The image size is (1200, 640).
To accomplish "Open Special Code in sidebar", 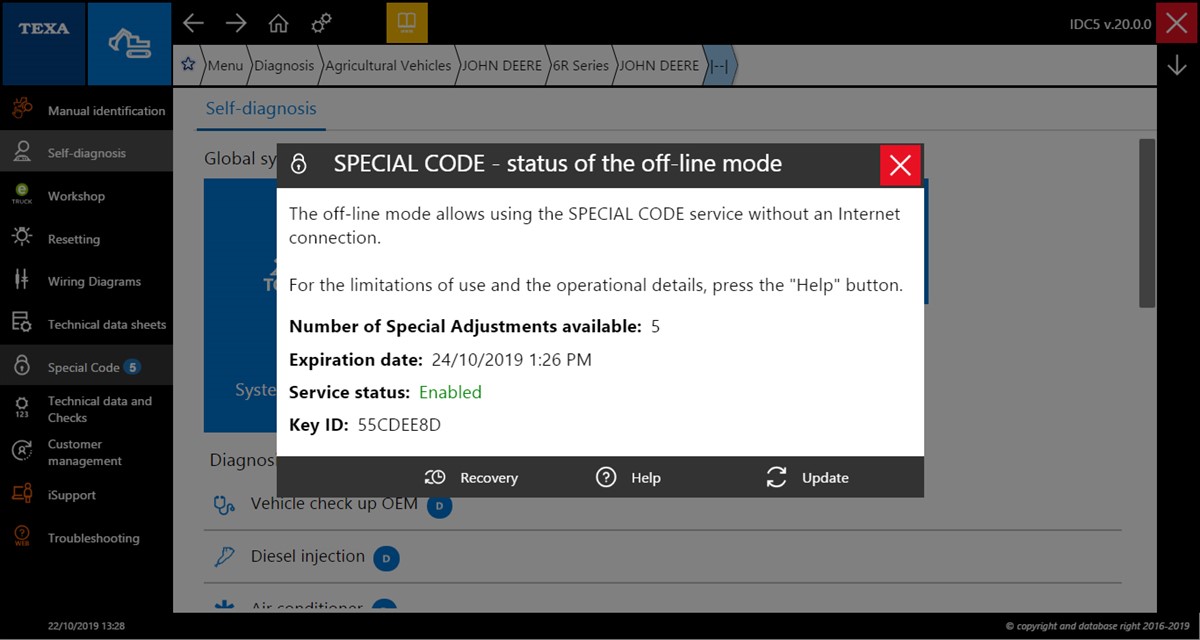I will tap(86, 367).
